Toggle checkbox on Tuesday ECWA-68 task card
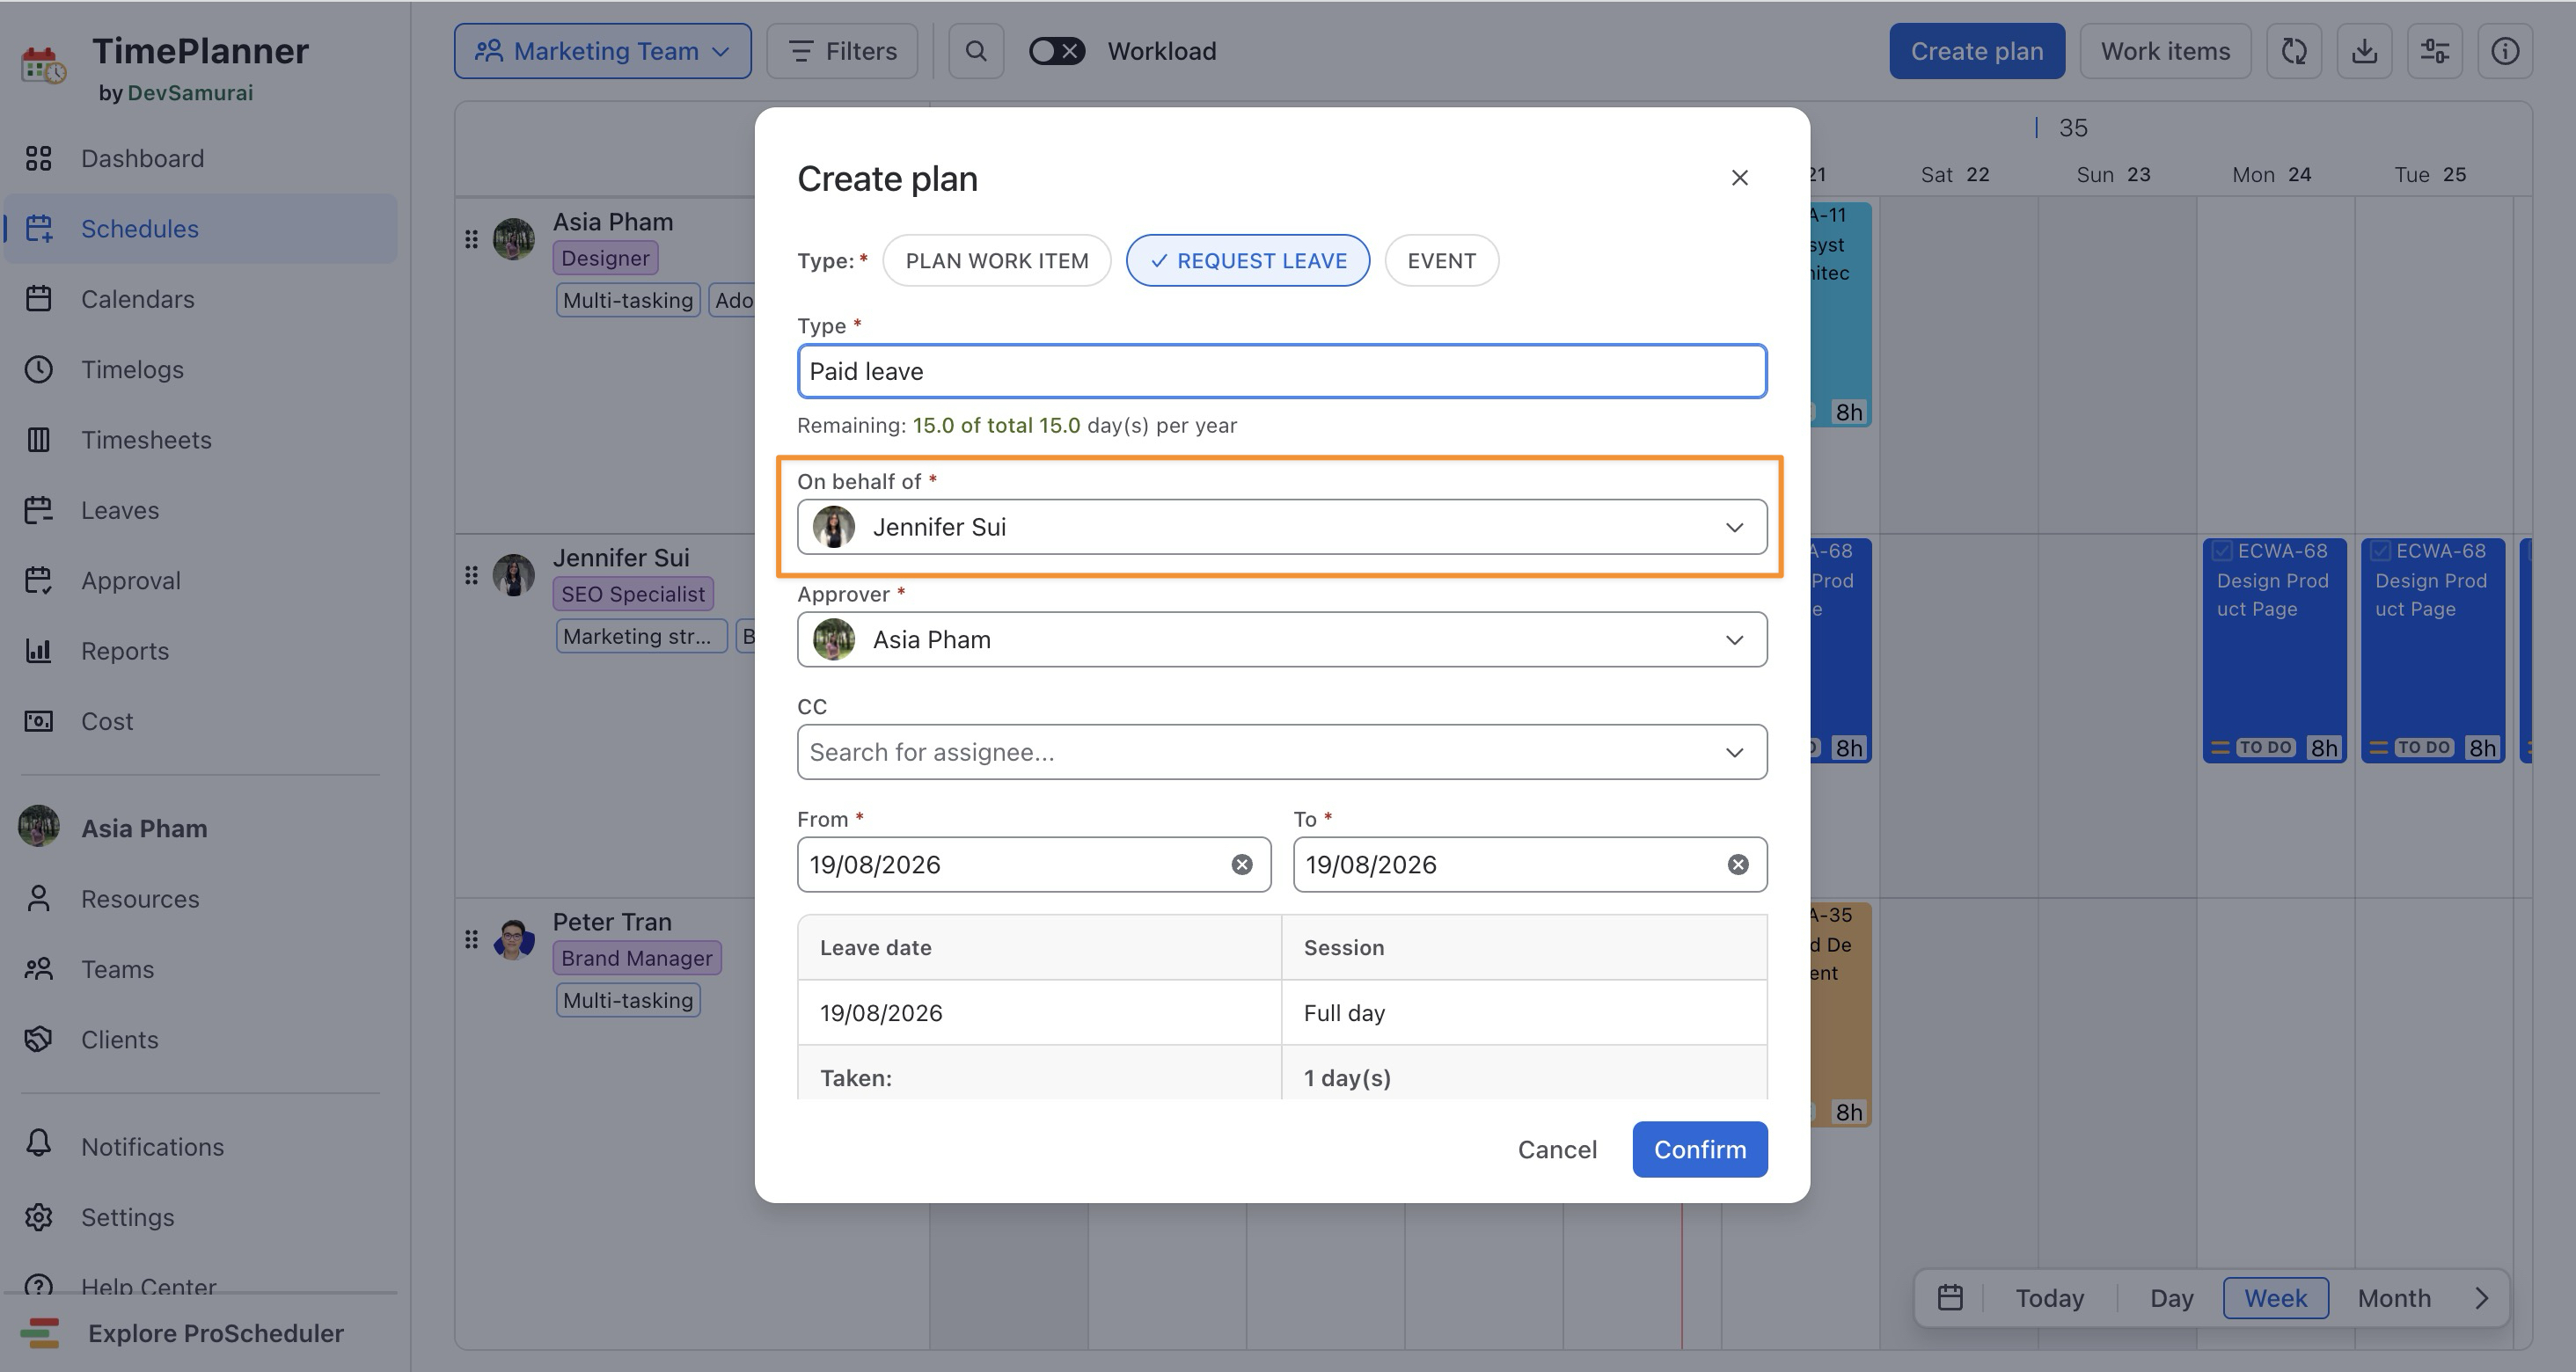This screenshot has height=1372, width=2576. point(2381,551)
